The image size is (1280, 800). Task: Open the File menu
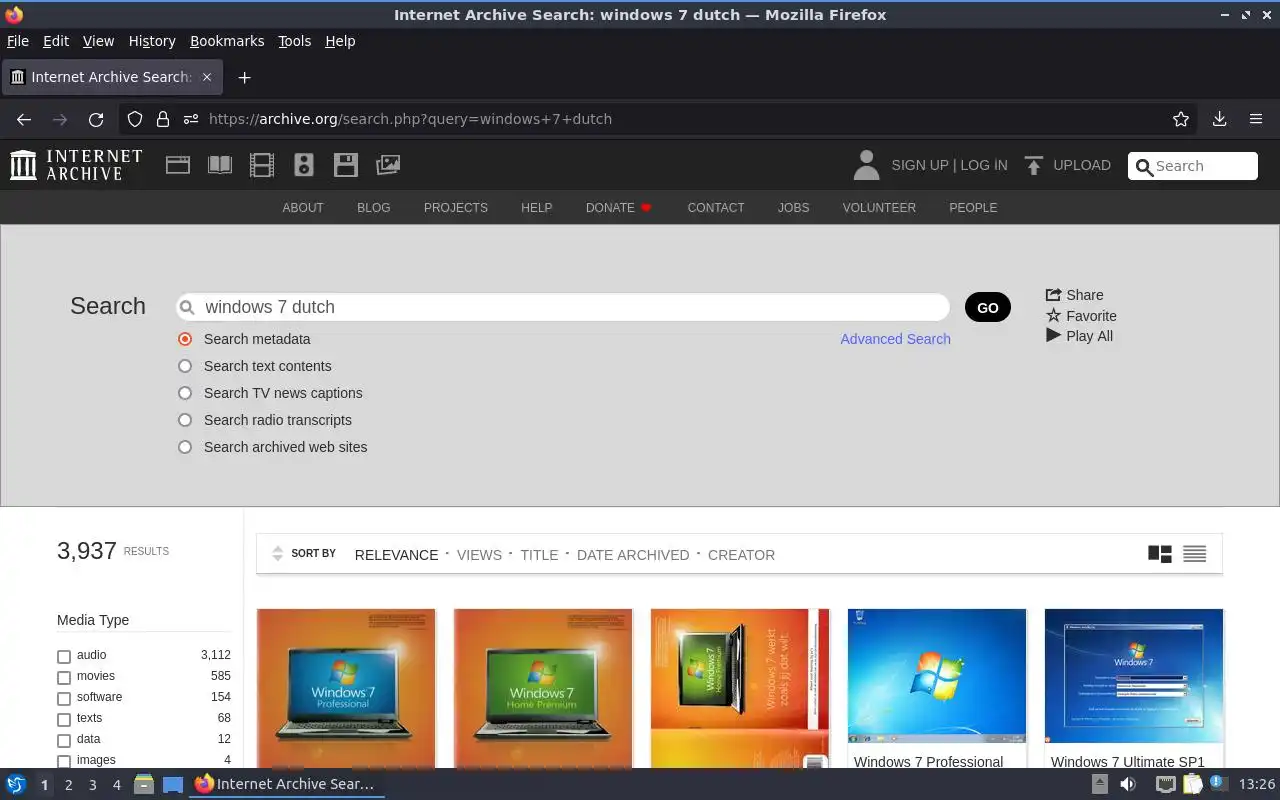tap(18, 41)
